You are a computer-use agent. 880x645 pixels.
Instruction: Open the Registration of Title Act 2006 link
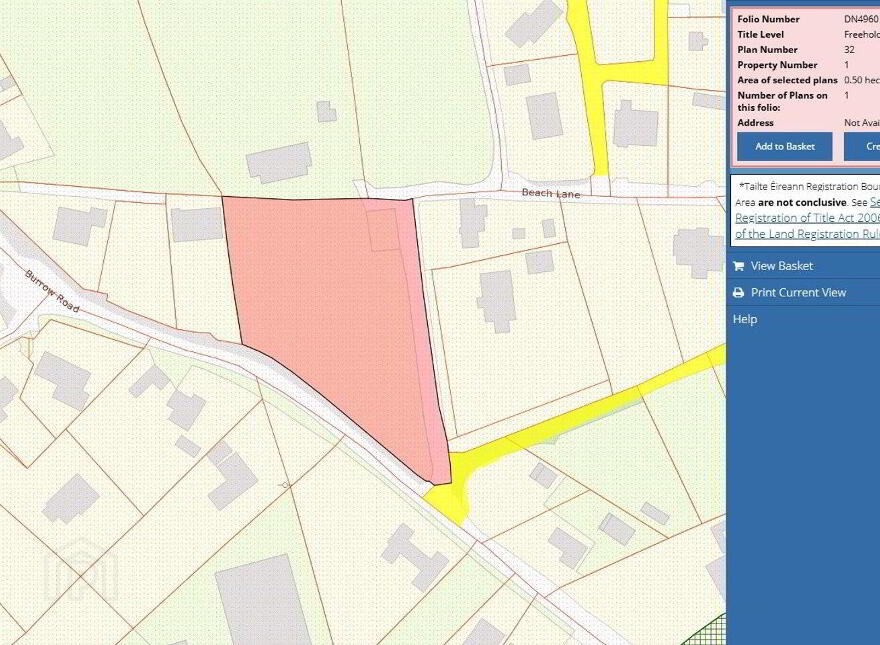click(x=808, y=218)
